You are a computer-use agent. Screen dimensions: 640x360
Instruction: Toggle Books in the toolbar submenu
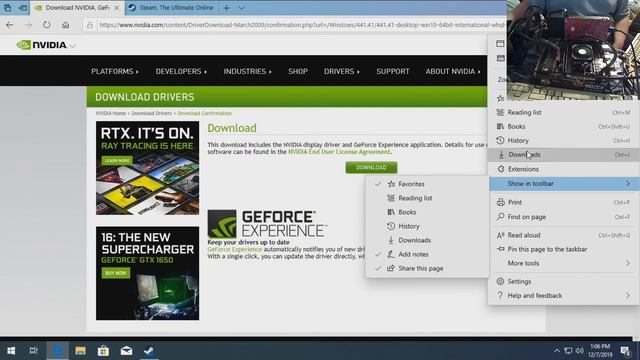tap(427, 212)
